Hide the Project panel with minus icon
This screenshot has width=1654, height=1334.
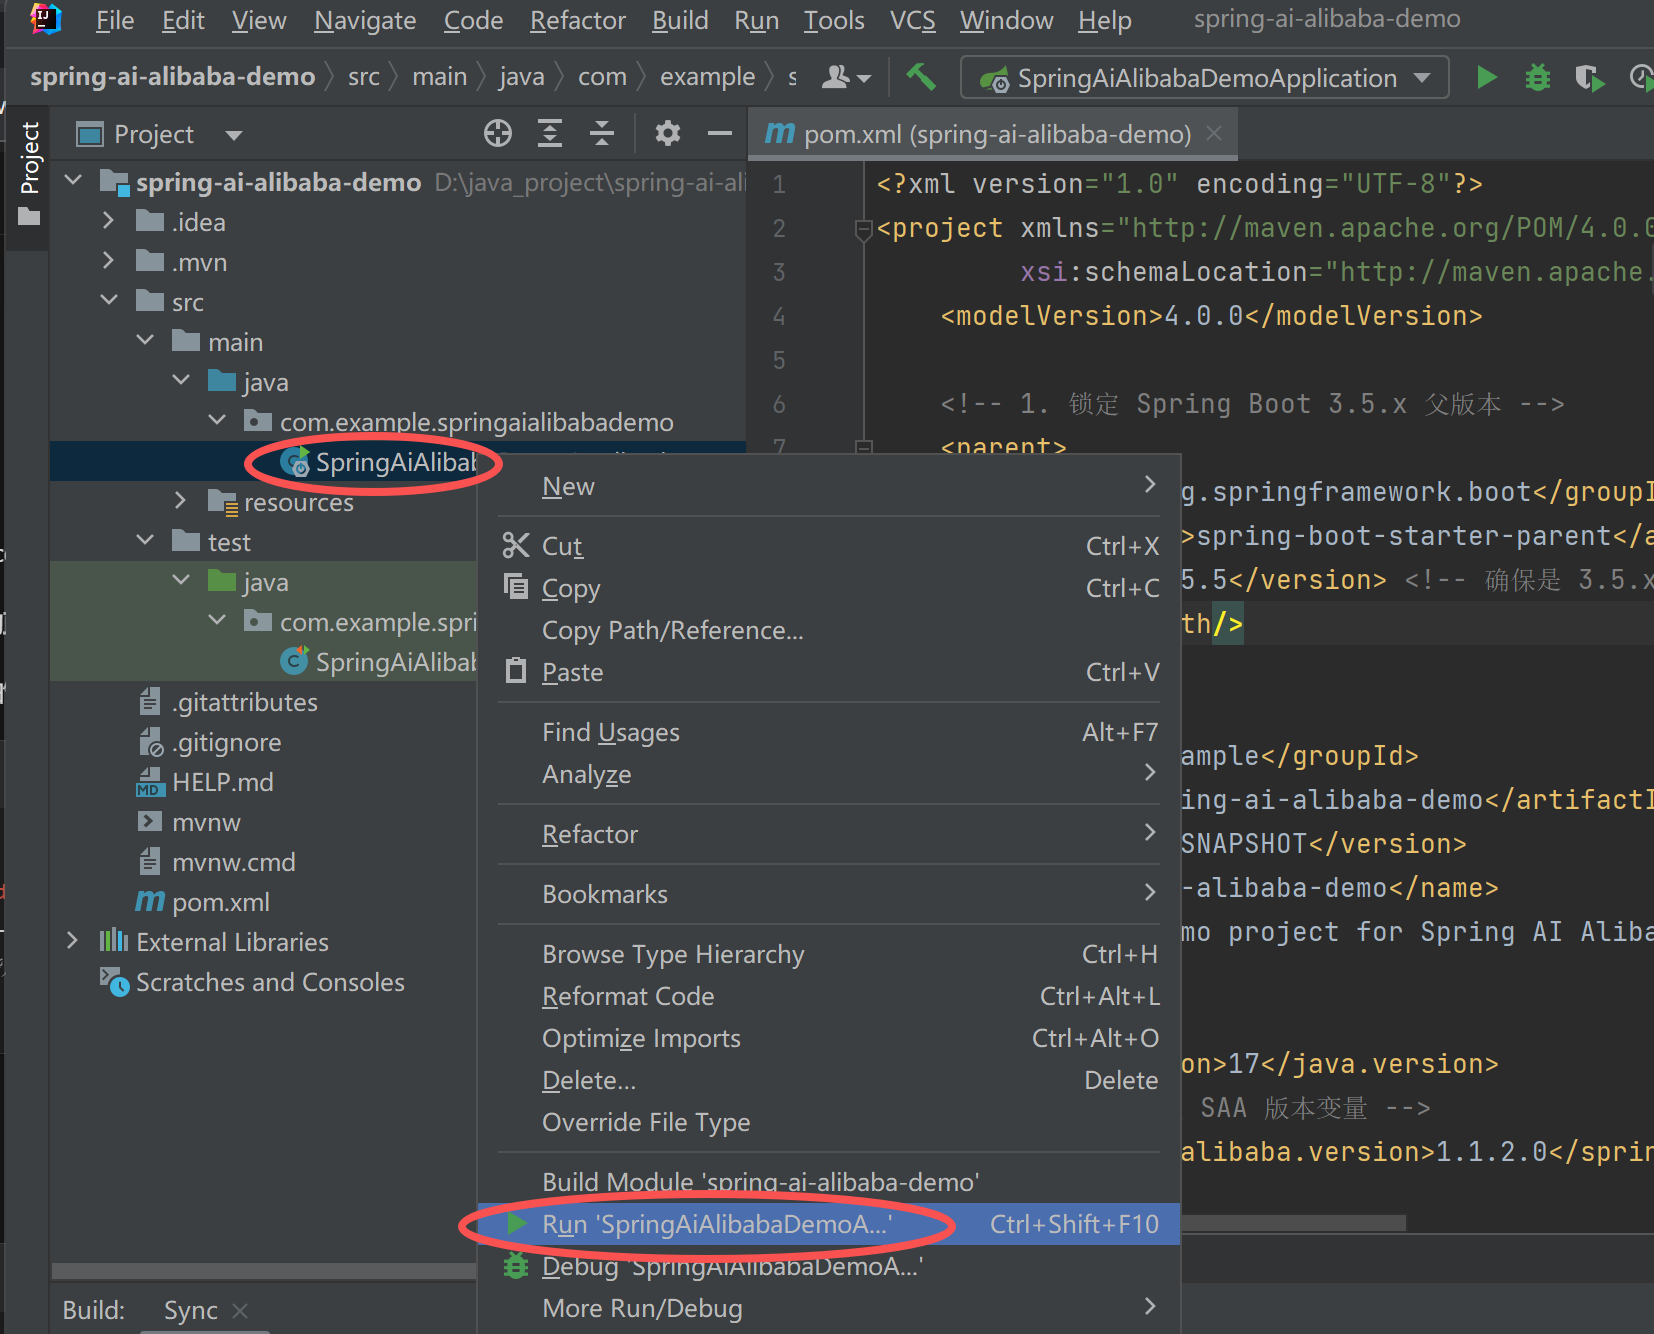click(719, 133)
